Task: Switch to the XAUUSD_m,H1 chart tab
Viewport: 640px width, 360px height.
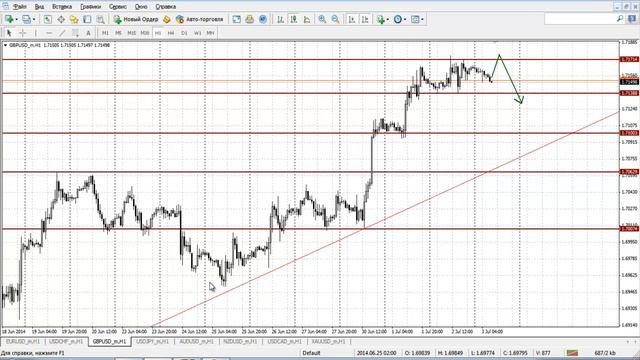Action: [329, 341]
